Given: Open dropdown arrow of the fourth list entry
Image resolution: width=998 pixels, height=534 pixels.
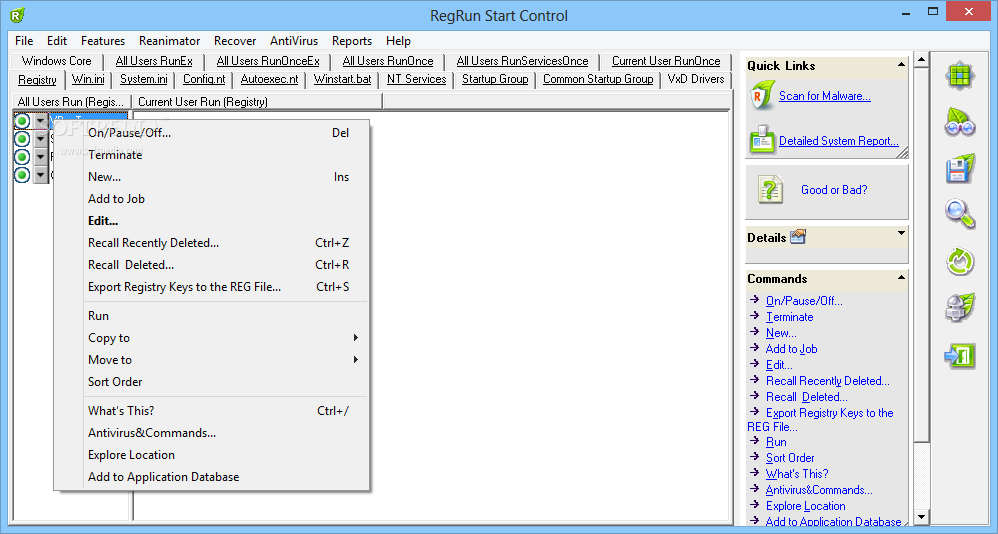Looking at the screenshot, I should pos(41,174).
